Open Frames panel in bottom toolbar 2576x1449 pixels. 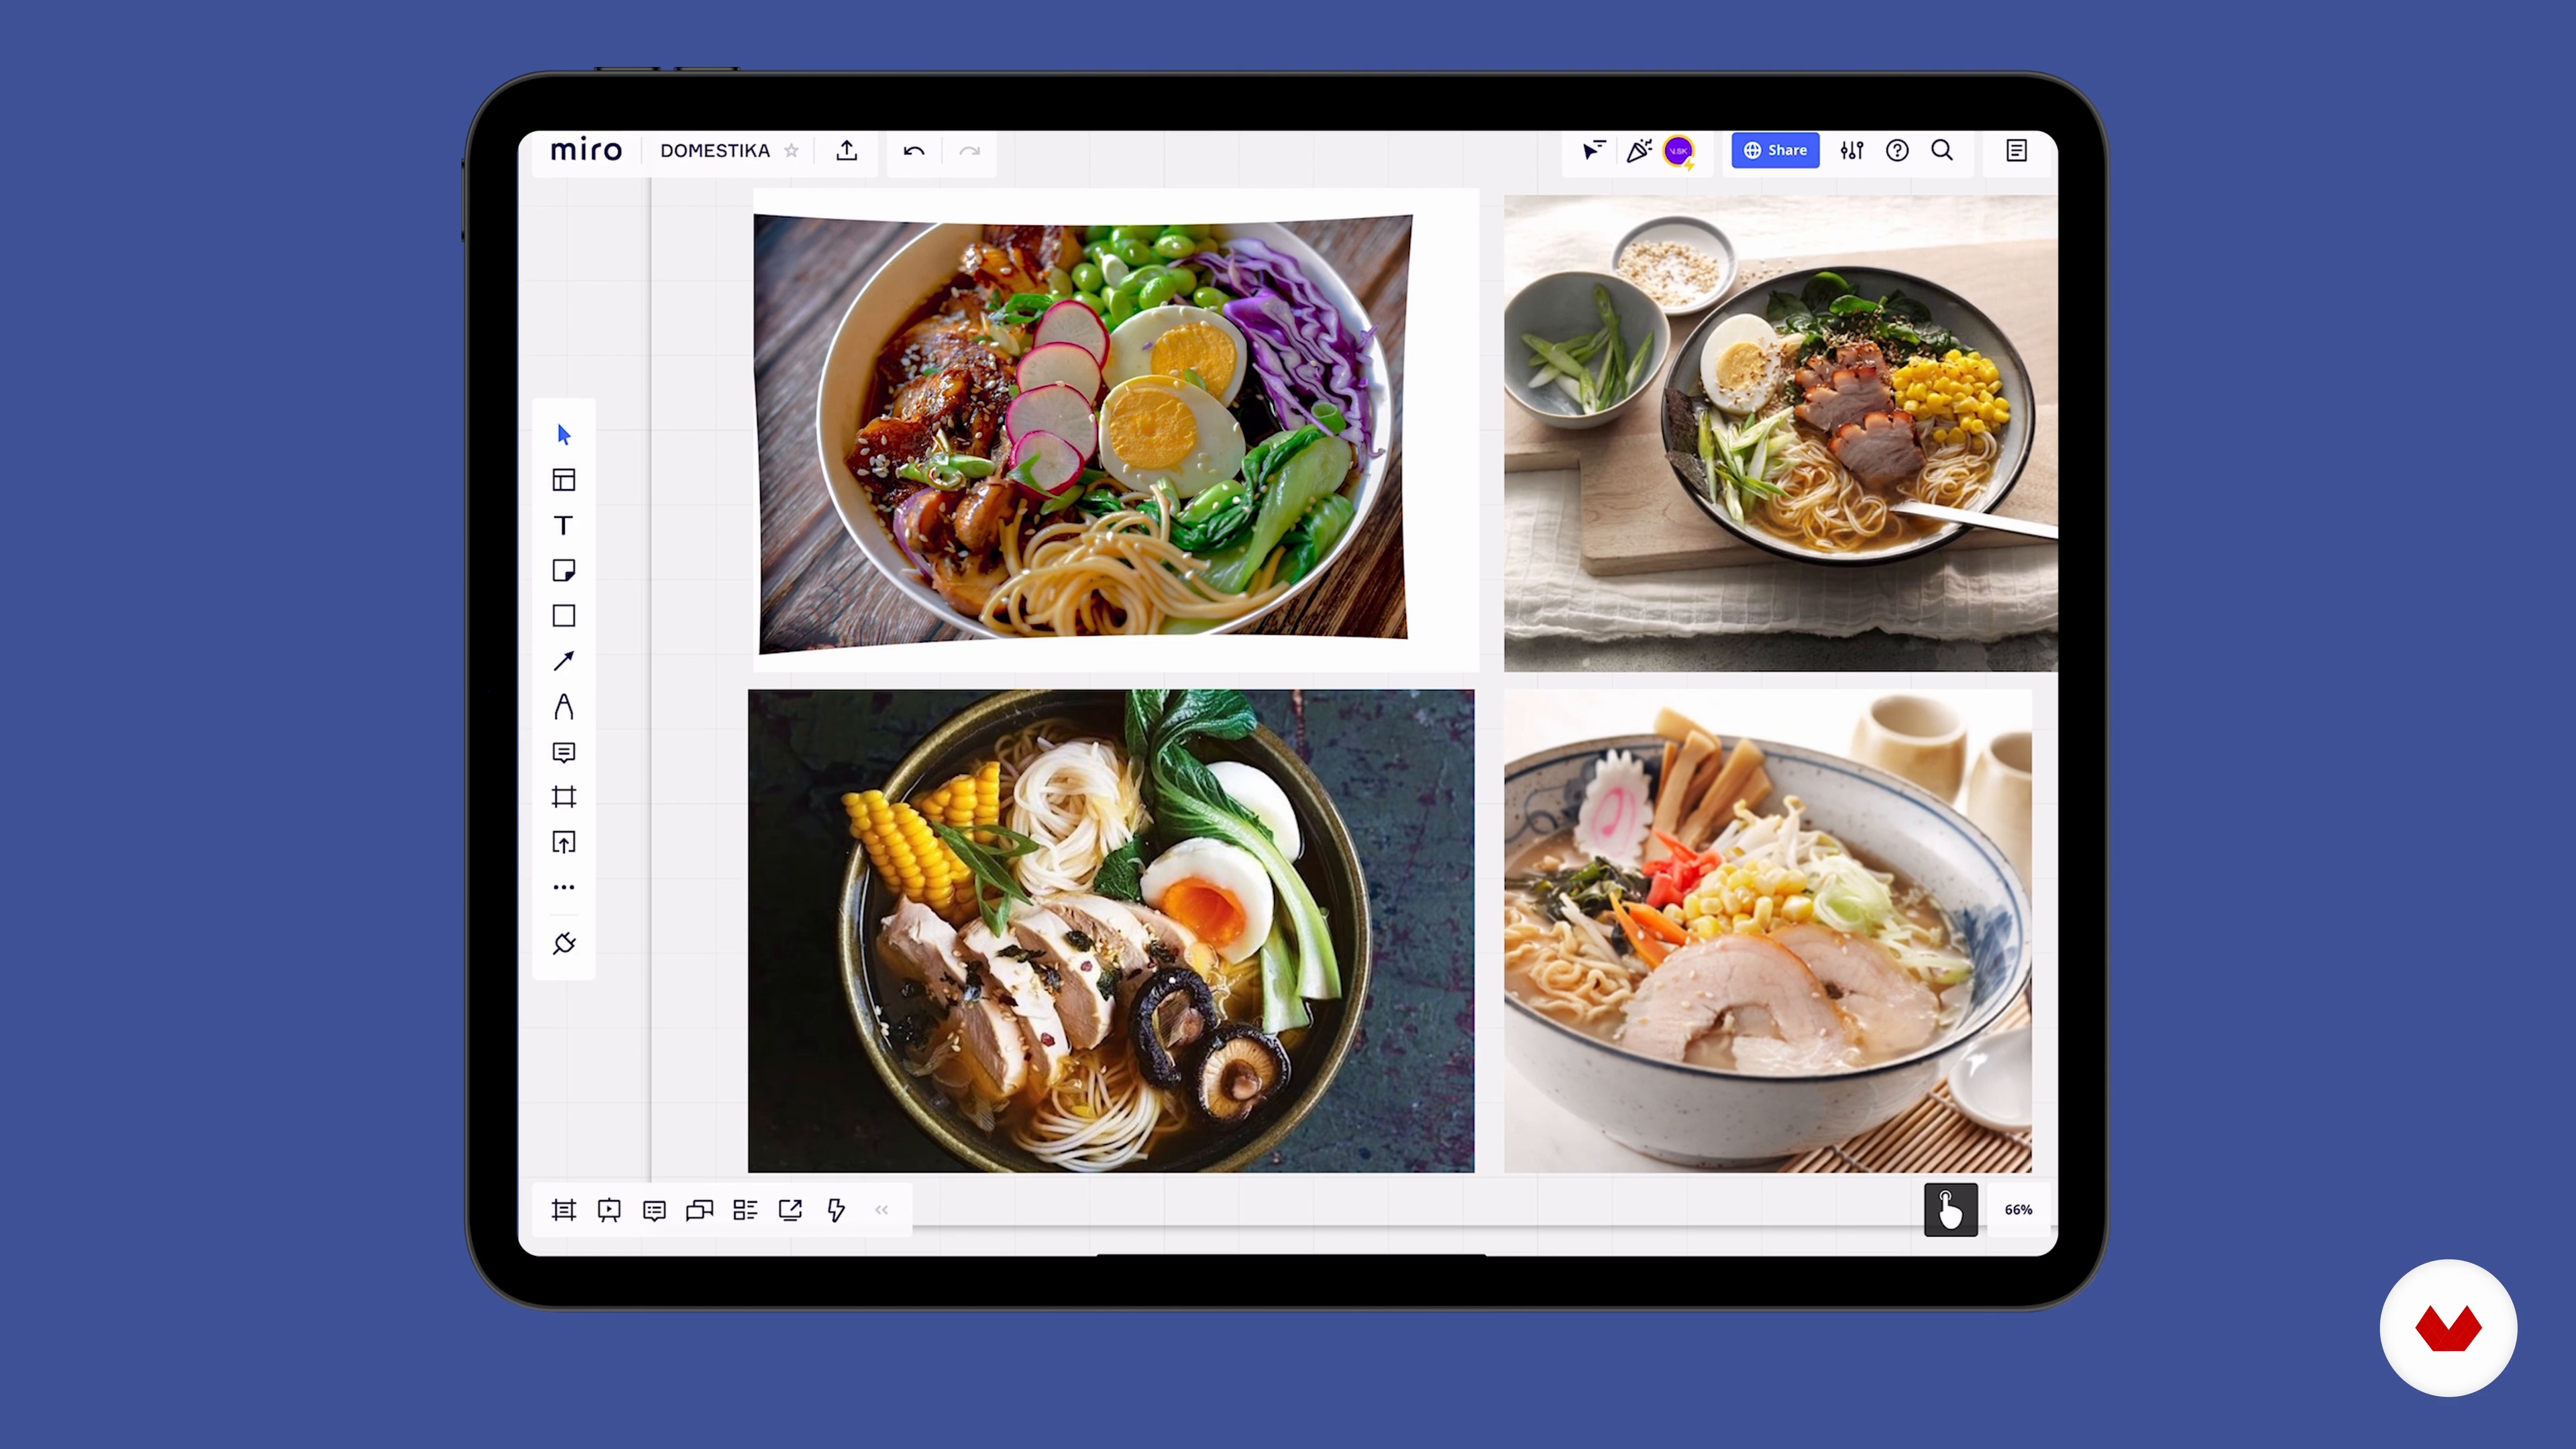pyautogui.click(x=564, y=1210)
